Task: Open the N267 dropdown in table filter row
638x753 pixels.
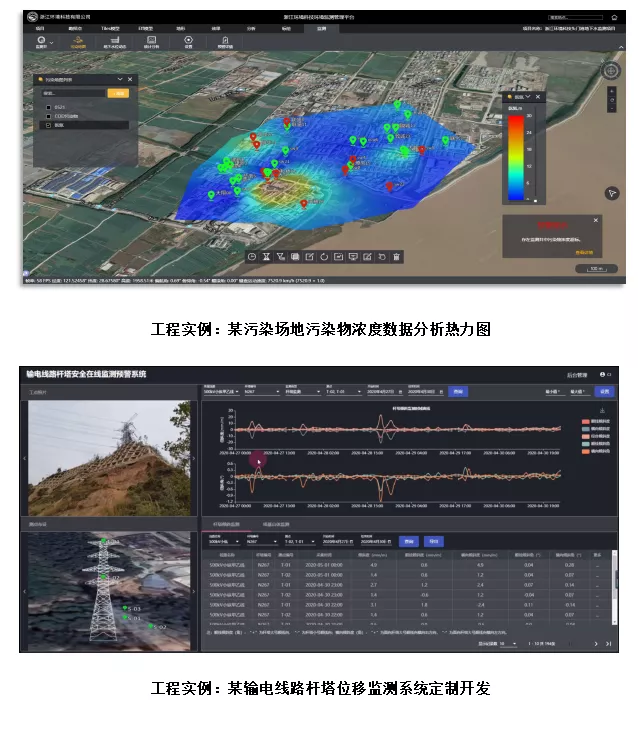Action: click(x=262, y=542)
